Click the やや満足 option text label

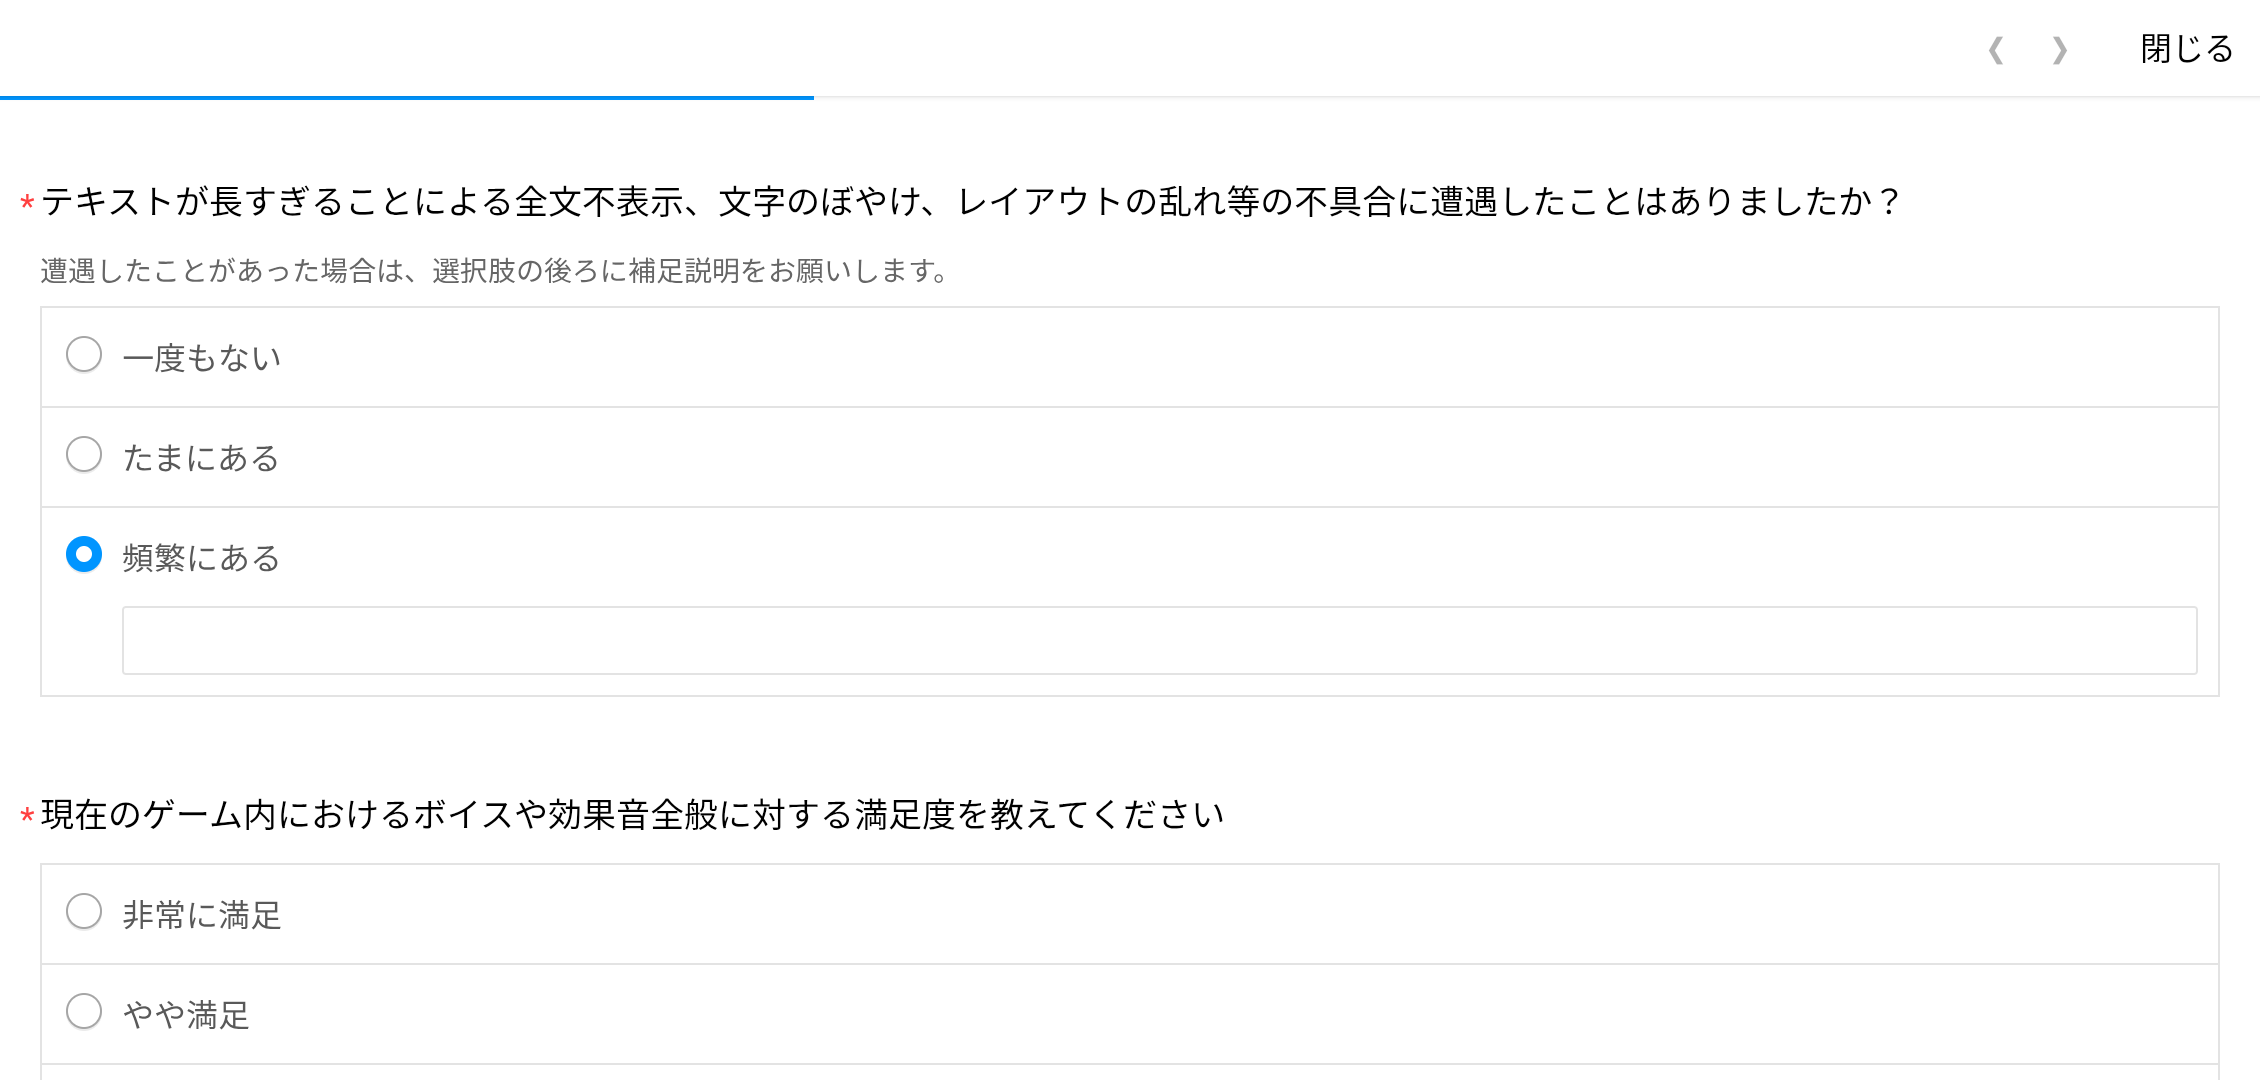coord(186,1015)
